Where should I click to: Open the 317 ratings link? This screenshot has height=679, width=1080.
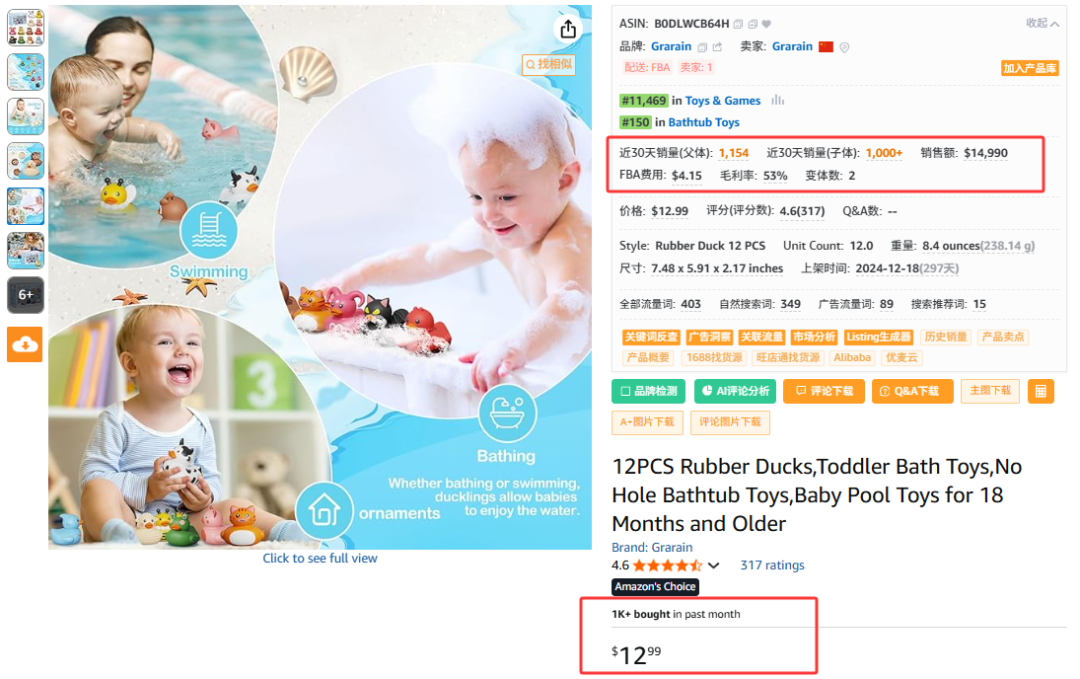pyautogui.click(x=772, y=565)
